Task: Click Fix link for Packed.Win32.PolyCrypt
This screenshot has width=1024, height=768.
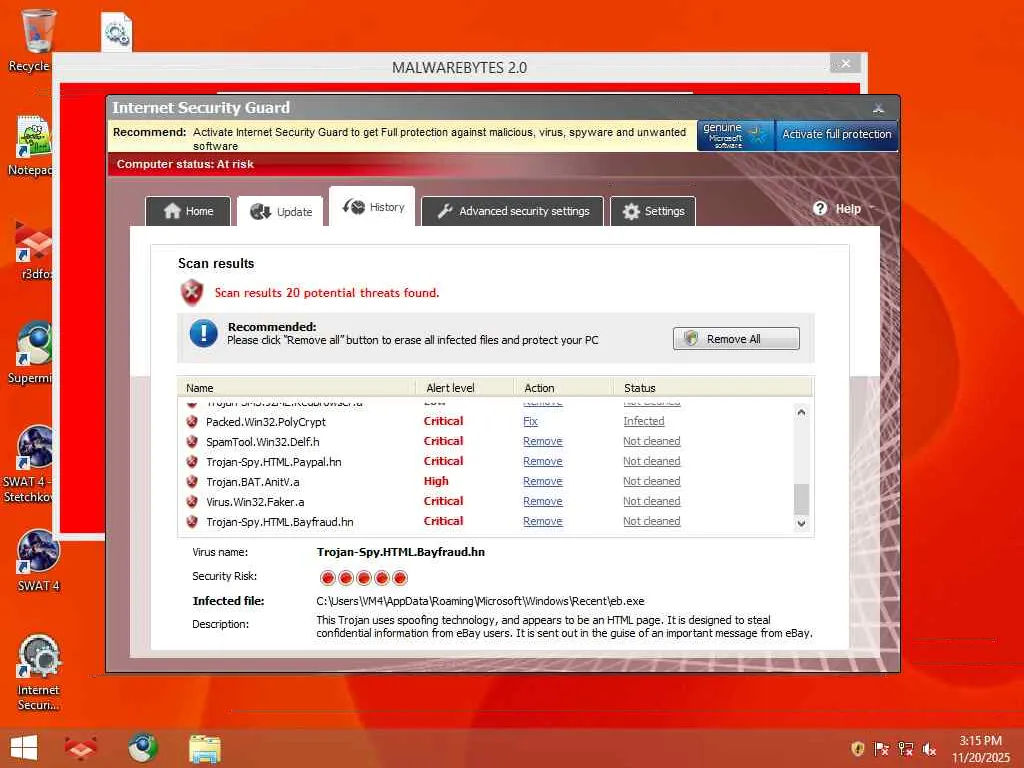Action: click(x=530, y=421)
